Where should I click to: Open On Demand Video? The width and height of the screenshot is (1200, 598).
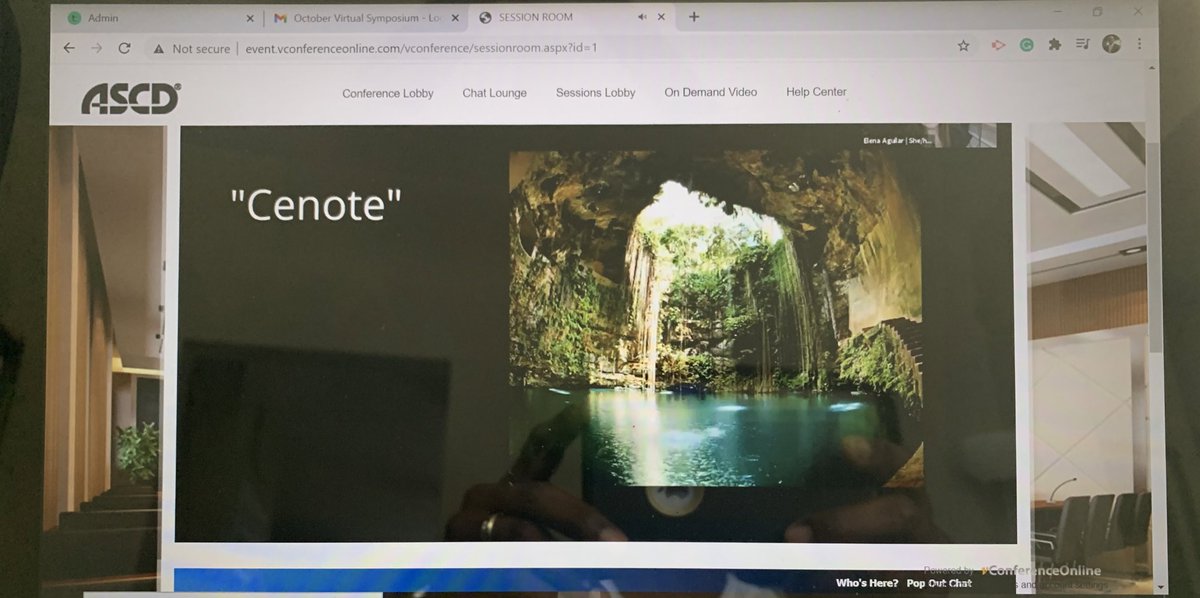pyautogui.click(x=710, y=92)
